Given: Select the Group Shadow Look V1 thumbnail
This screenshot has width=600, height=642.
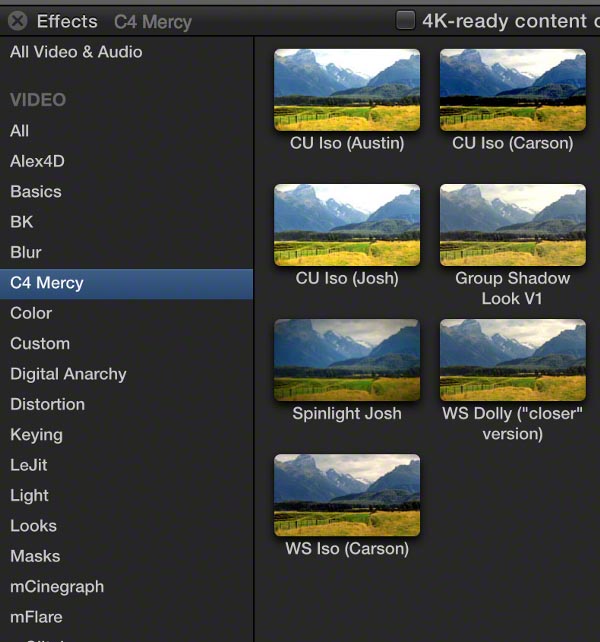Looking at the screenshot, I should pyautogui.click(x=513, y=225).
